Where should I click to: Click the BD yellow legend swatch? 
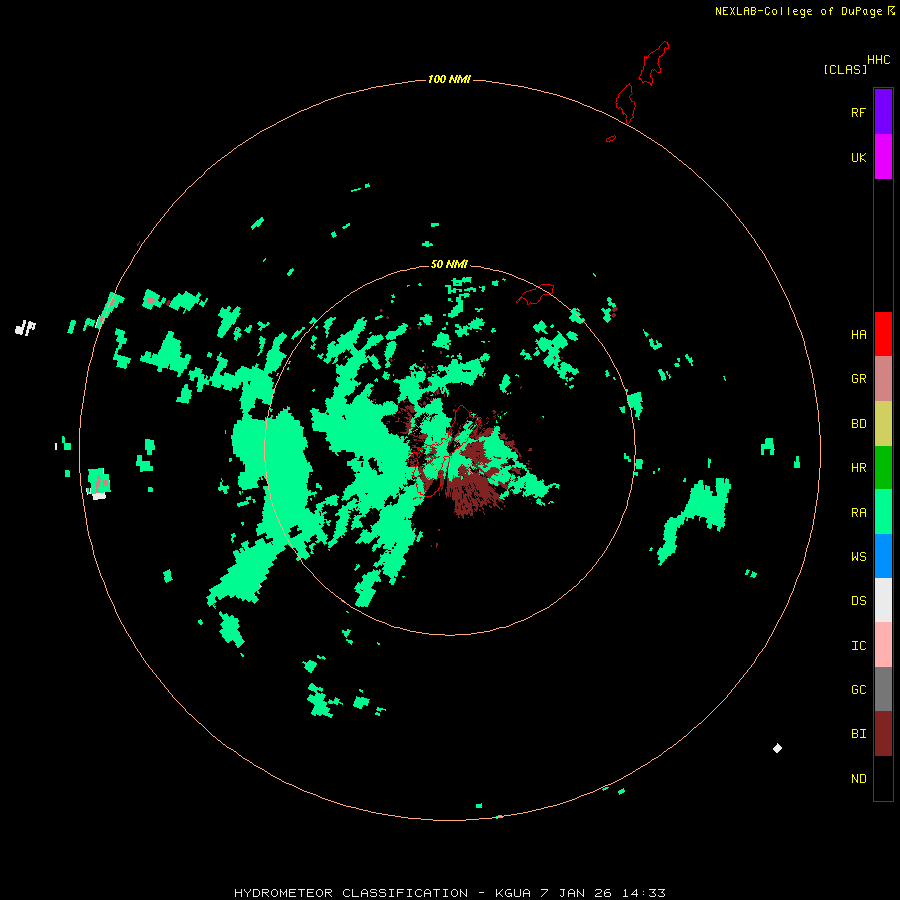click(x=883, y=424)
